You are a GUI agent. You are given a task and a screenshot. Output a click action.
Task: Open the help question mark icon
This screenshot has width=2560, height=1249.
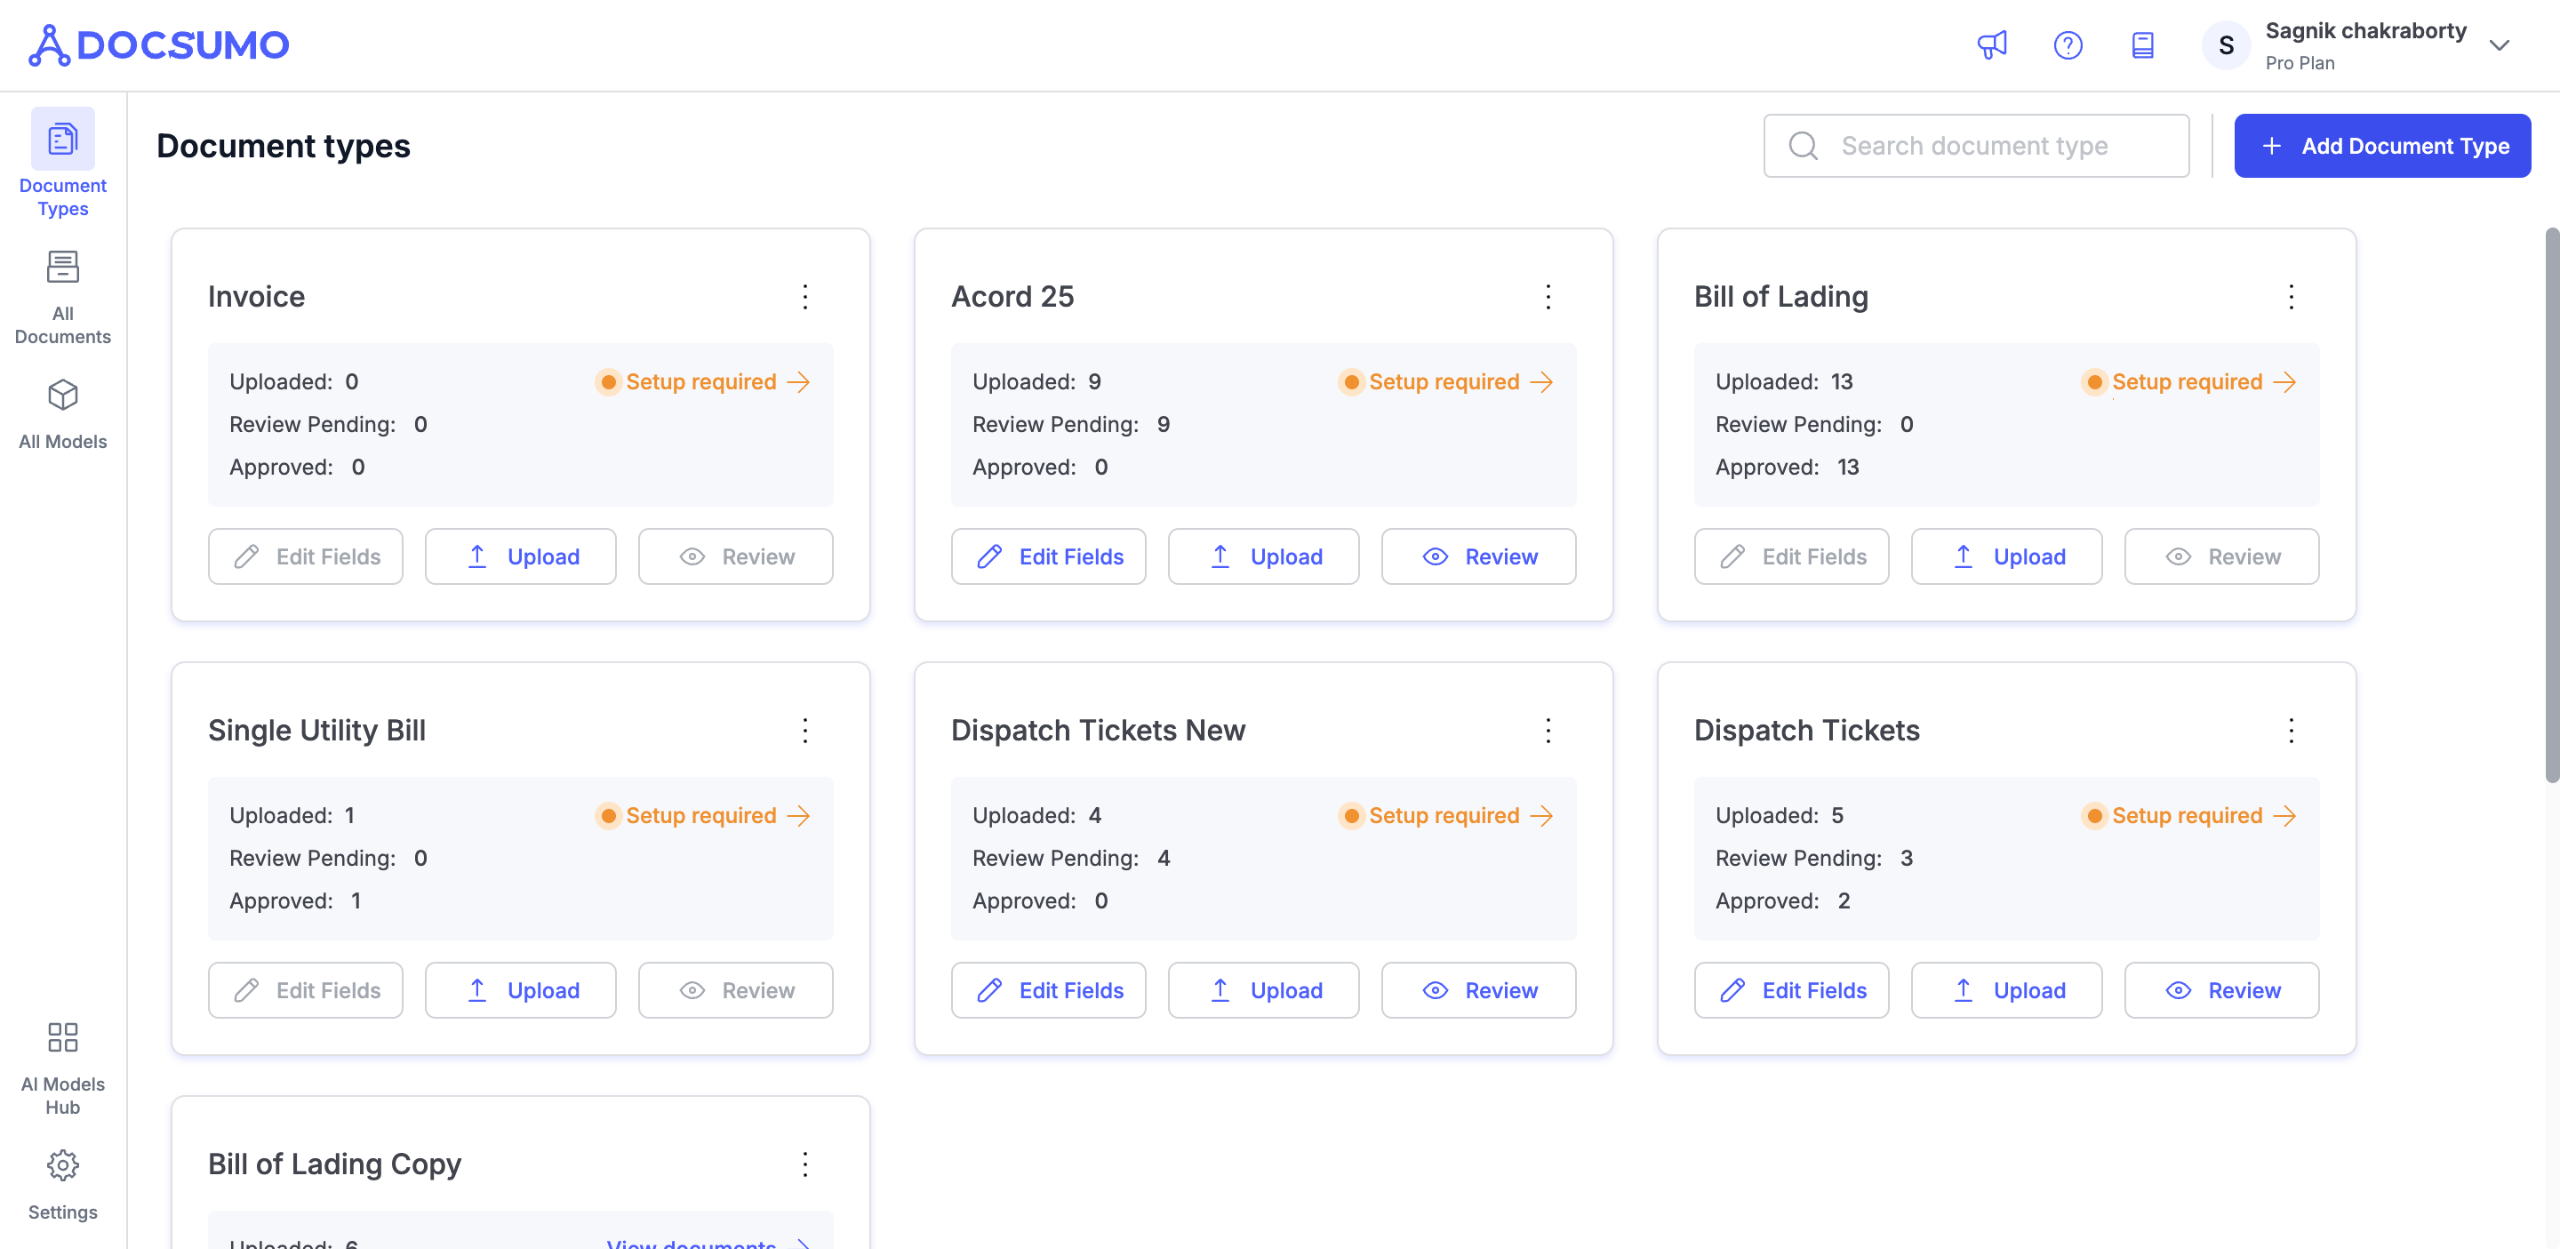coord(2067,45)
